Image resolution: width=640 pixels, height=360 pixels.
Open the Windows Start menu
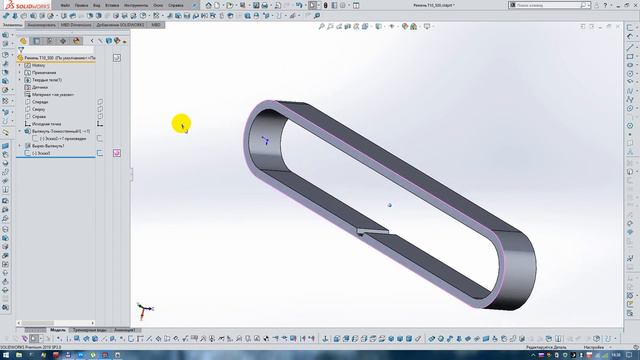tap(6, 355)
